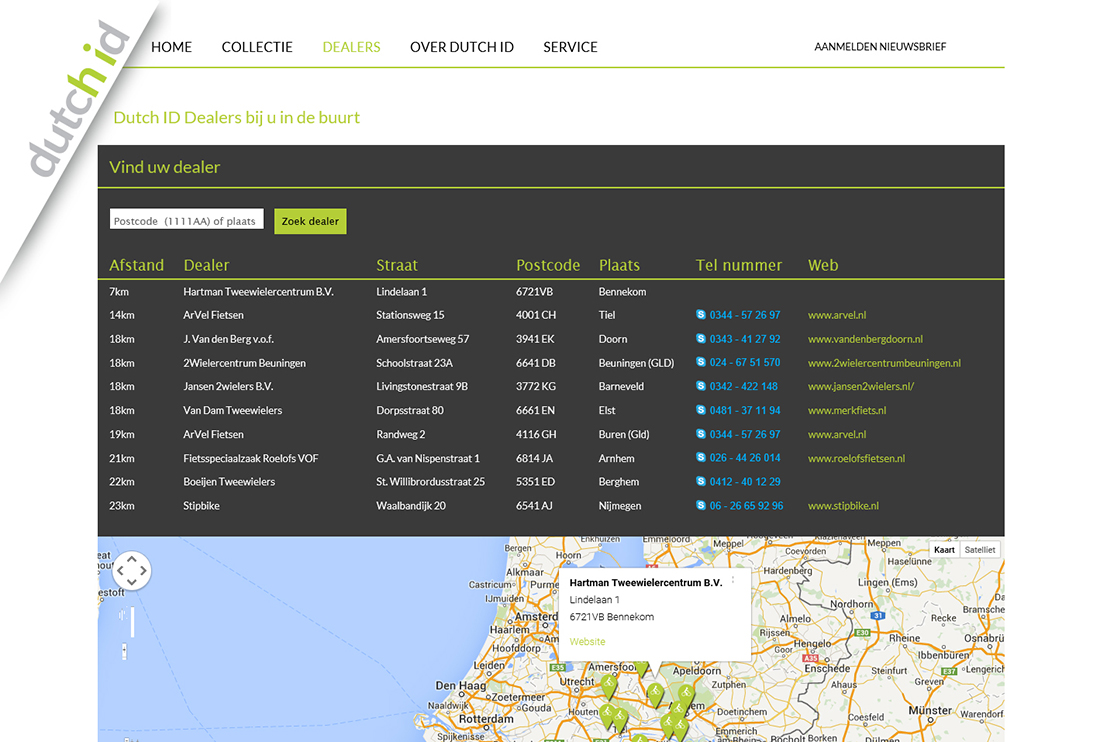
Task: Visit www.vandenbergdoorn.nl website link
Action: [865, 339]
